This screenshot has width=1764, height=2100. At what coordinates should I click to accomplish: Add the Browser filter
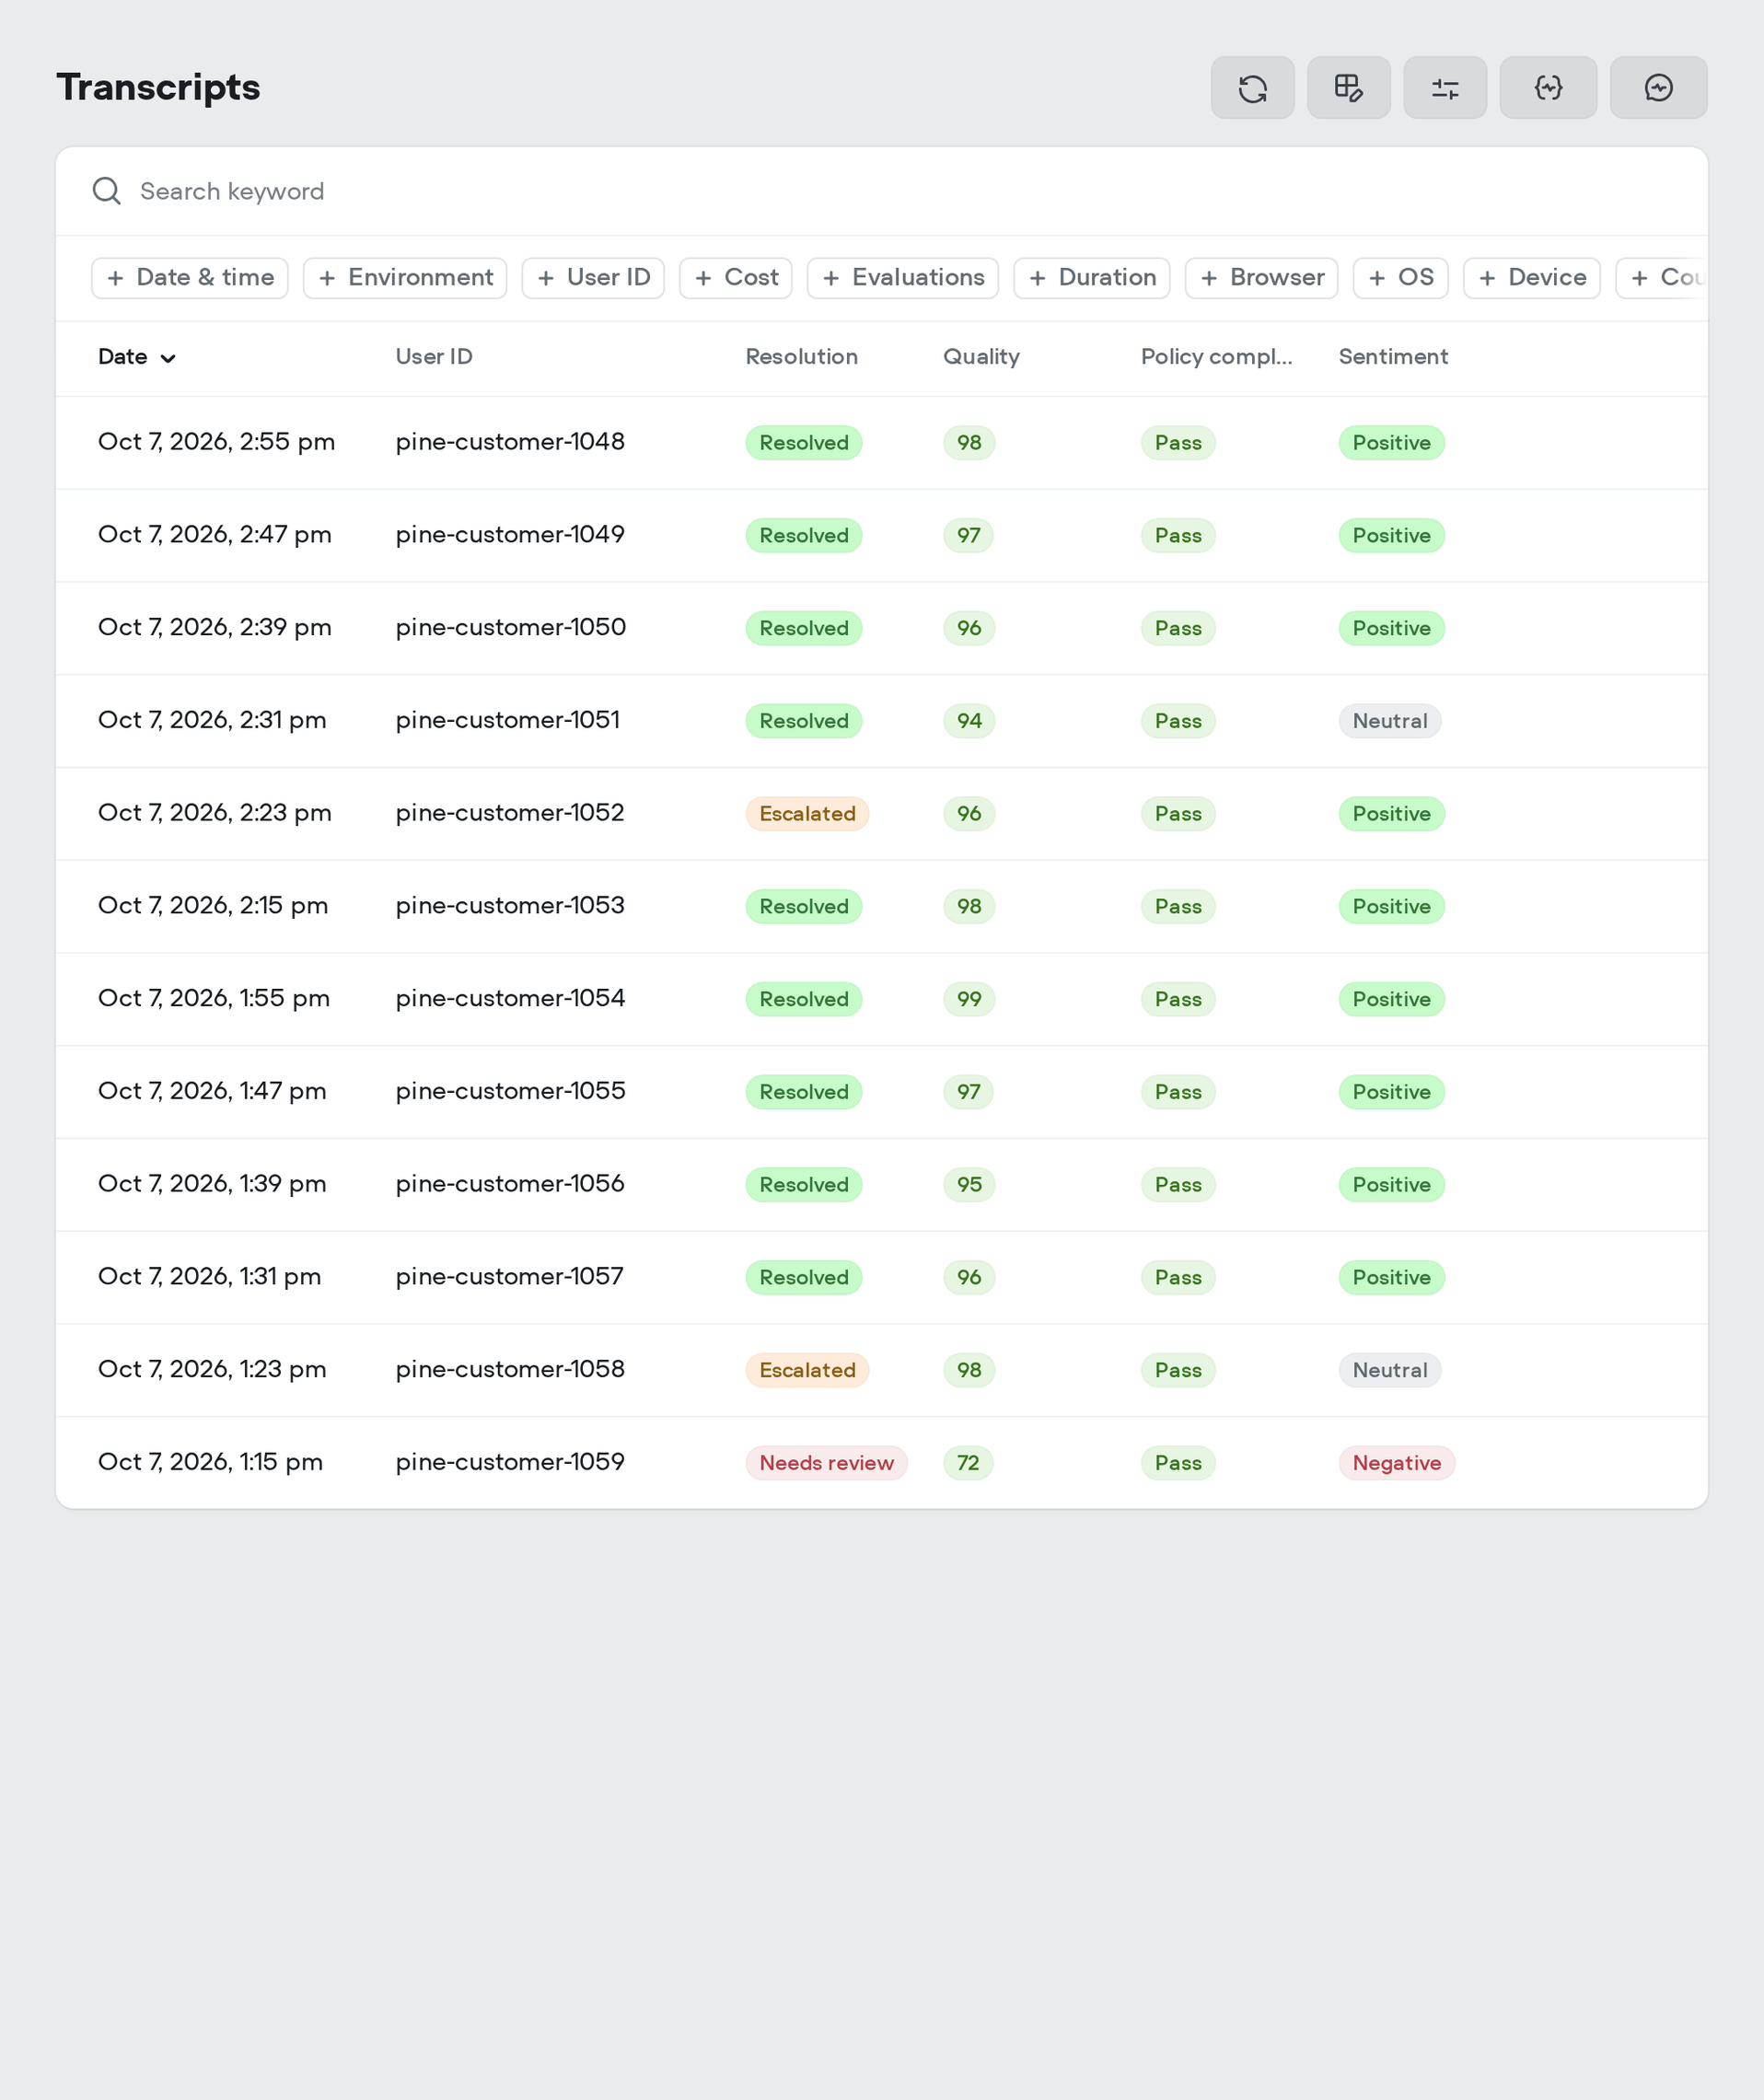[1262, 278]
